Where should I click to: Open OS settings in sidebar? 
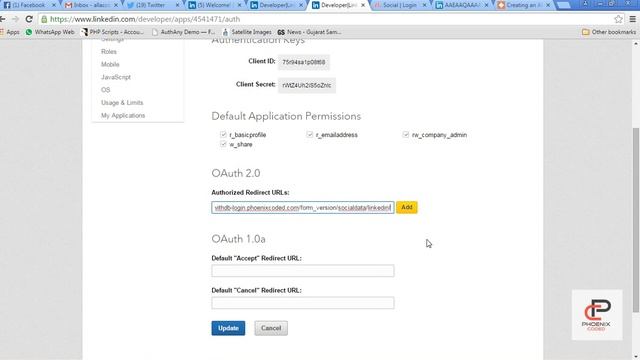(x=106, y=89)
